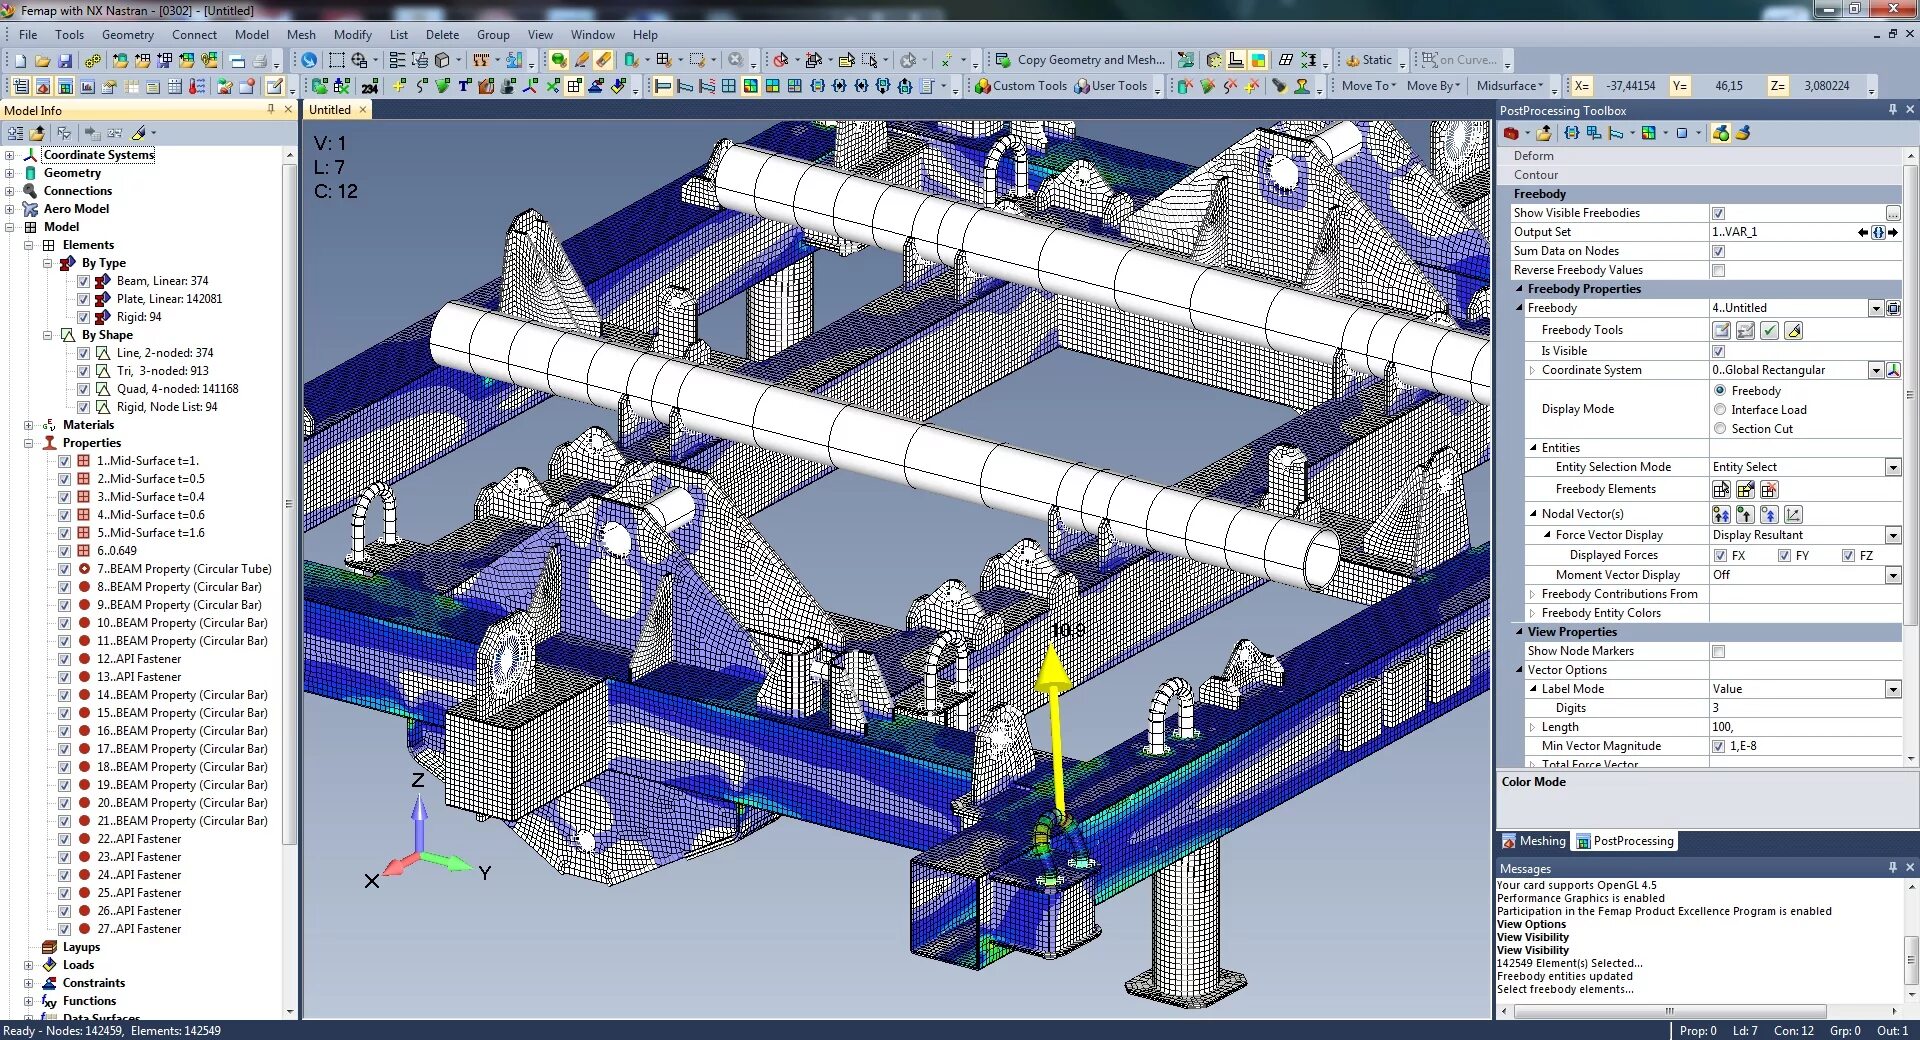Switch to the Meshing tab
1920x1040 pixels.
click(x=1533, y=841)
